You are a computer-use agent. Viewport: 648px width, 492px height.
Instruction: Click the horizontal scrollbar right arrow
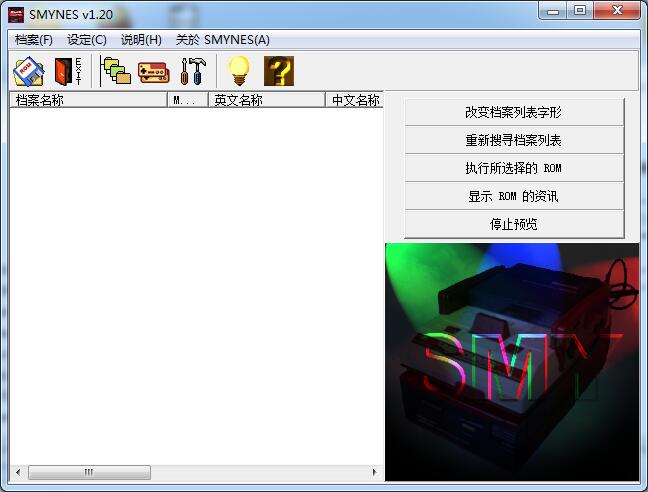click(375, 472)
